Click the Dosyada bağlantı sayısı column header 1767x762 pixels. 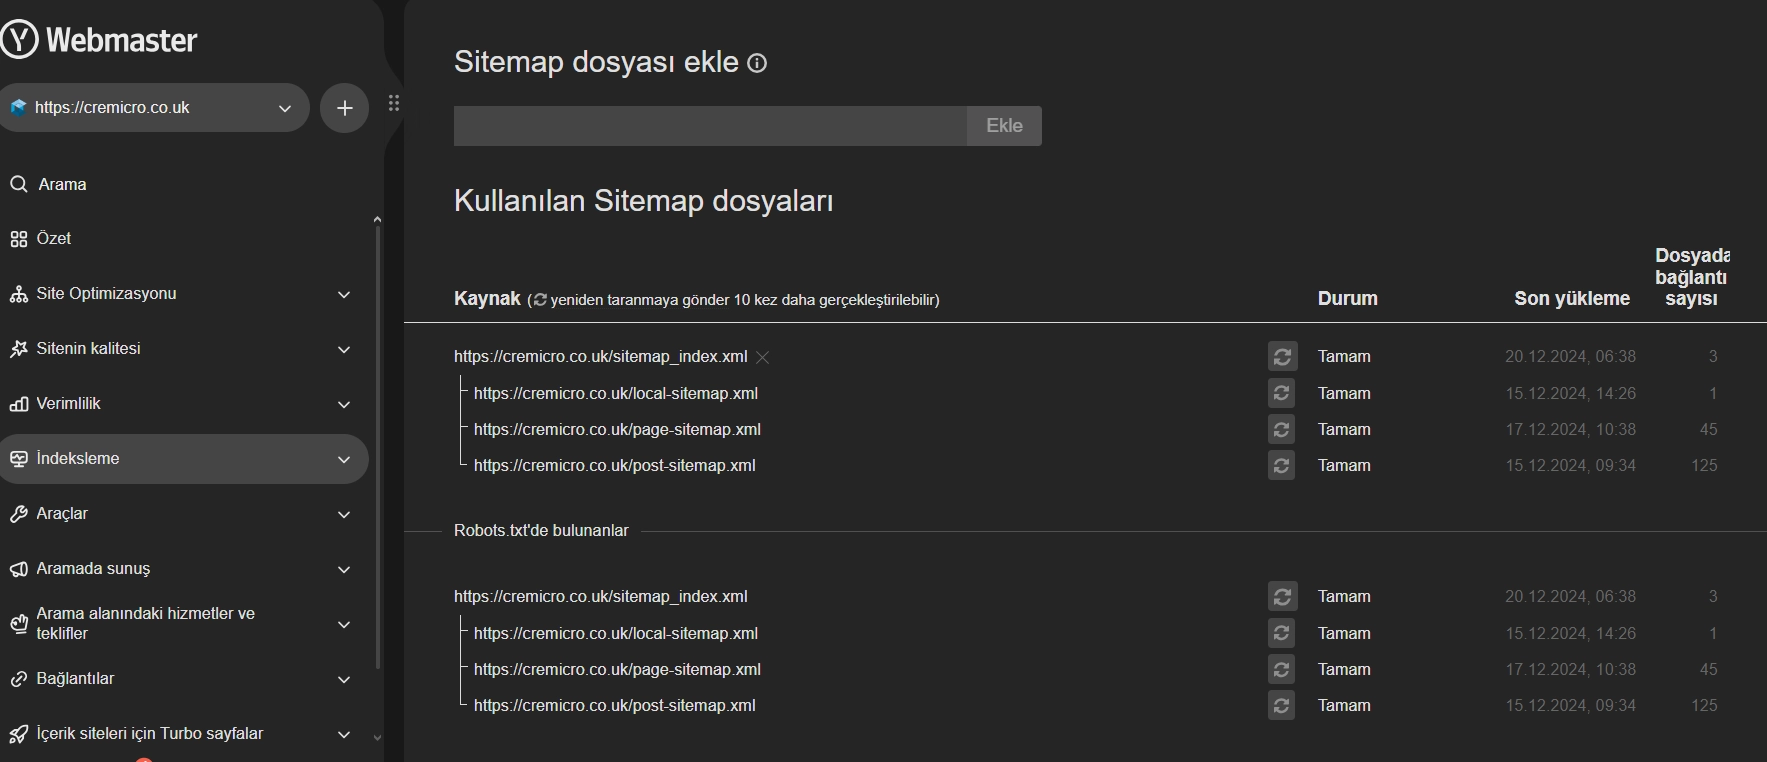(x=1691, y=277)
